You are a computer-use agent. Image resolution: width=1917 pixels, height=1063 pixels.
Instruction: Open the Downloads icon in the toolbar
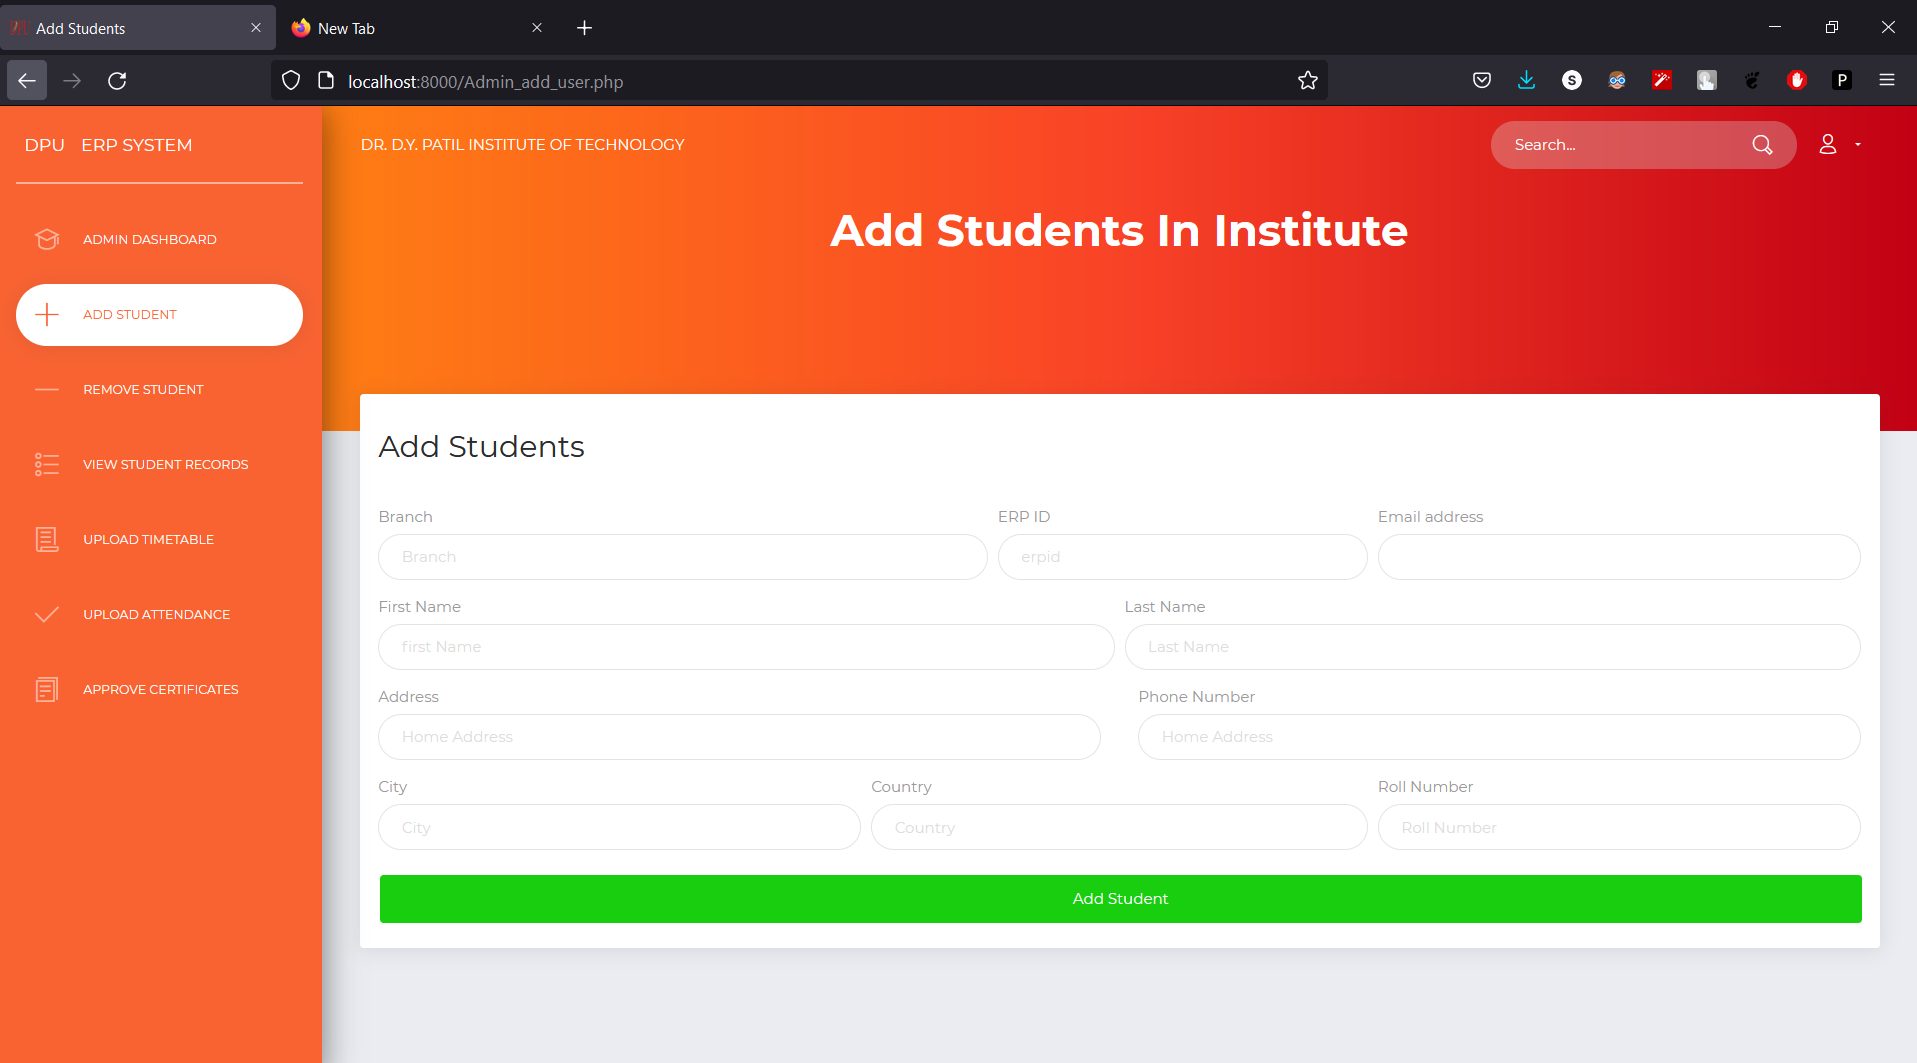click(1526, 80)
